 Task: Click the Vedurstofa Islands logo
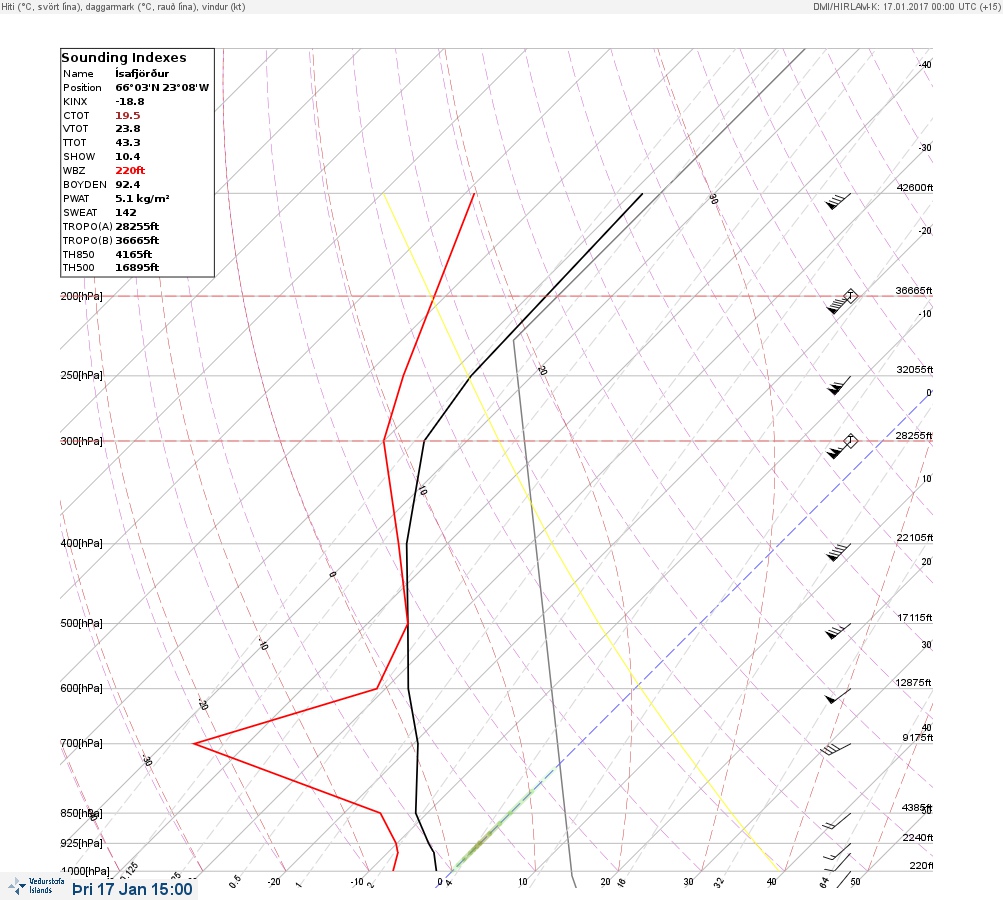point(36,886)
